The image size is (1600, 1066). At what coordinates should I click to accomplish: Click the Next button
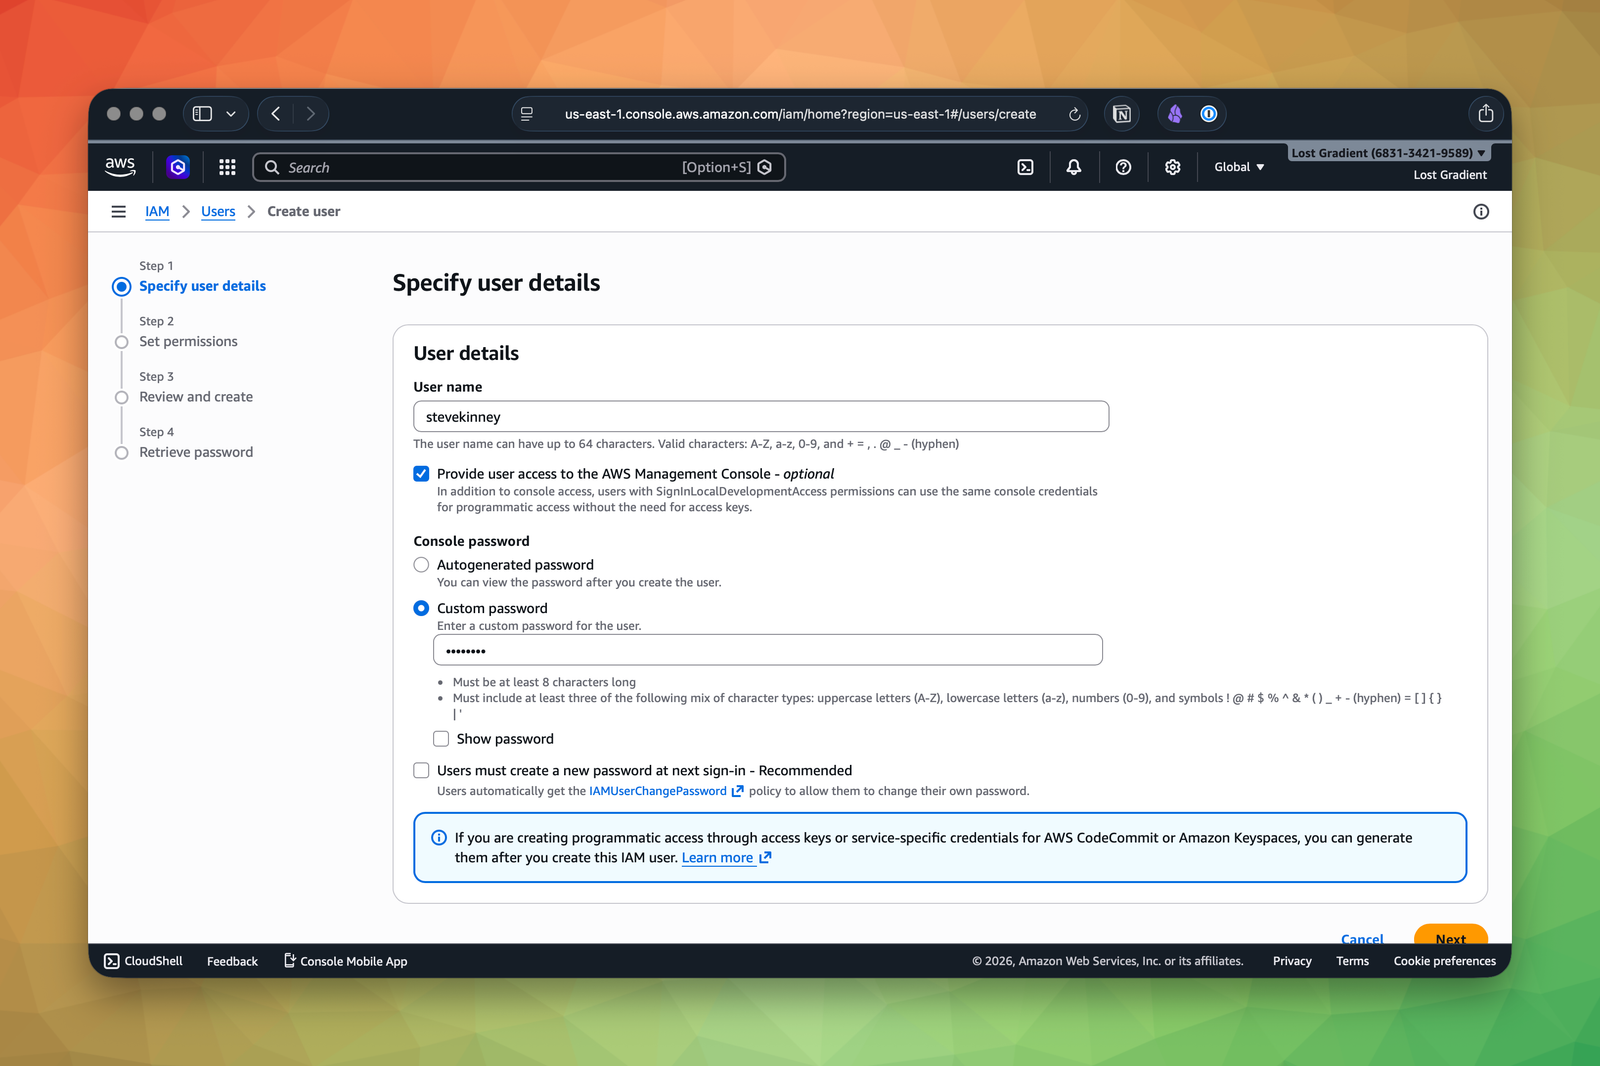coord(1450,937)
